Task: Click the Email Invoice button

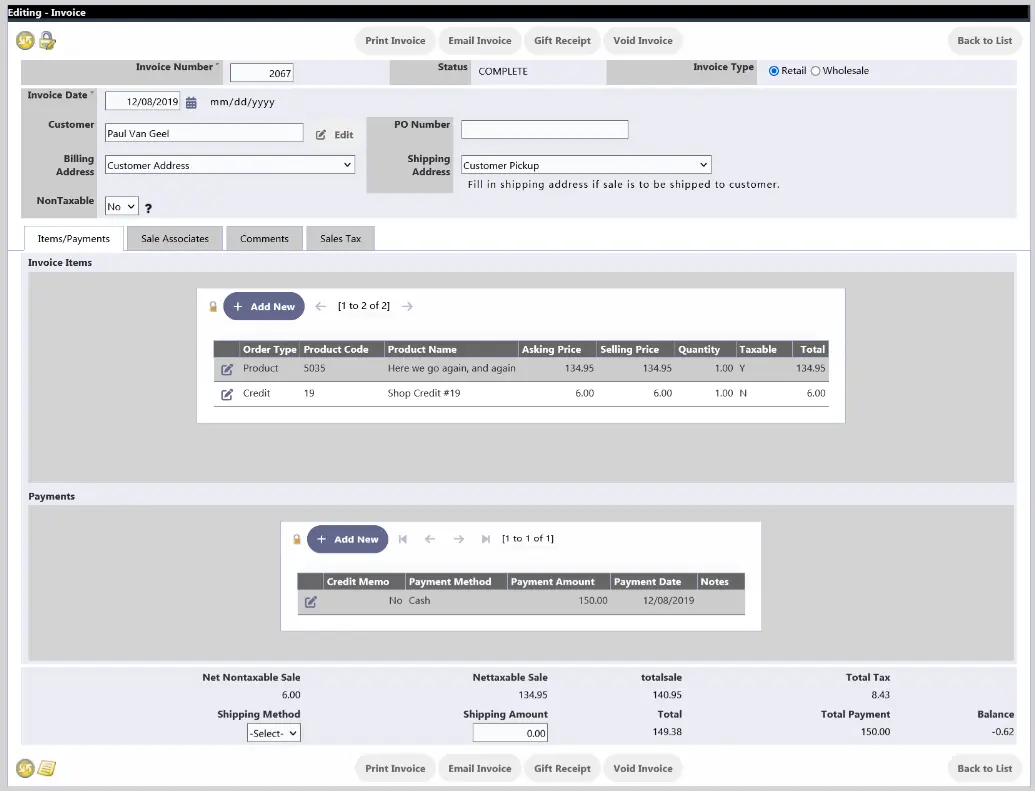Action: point(480,40)
